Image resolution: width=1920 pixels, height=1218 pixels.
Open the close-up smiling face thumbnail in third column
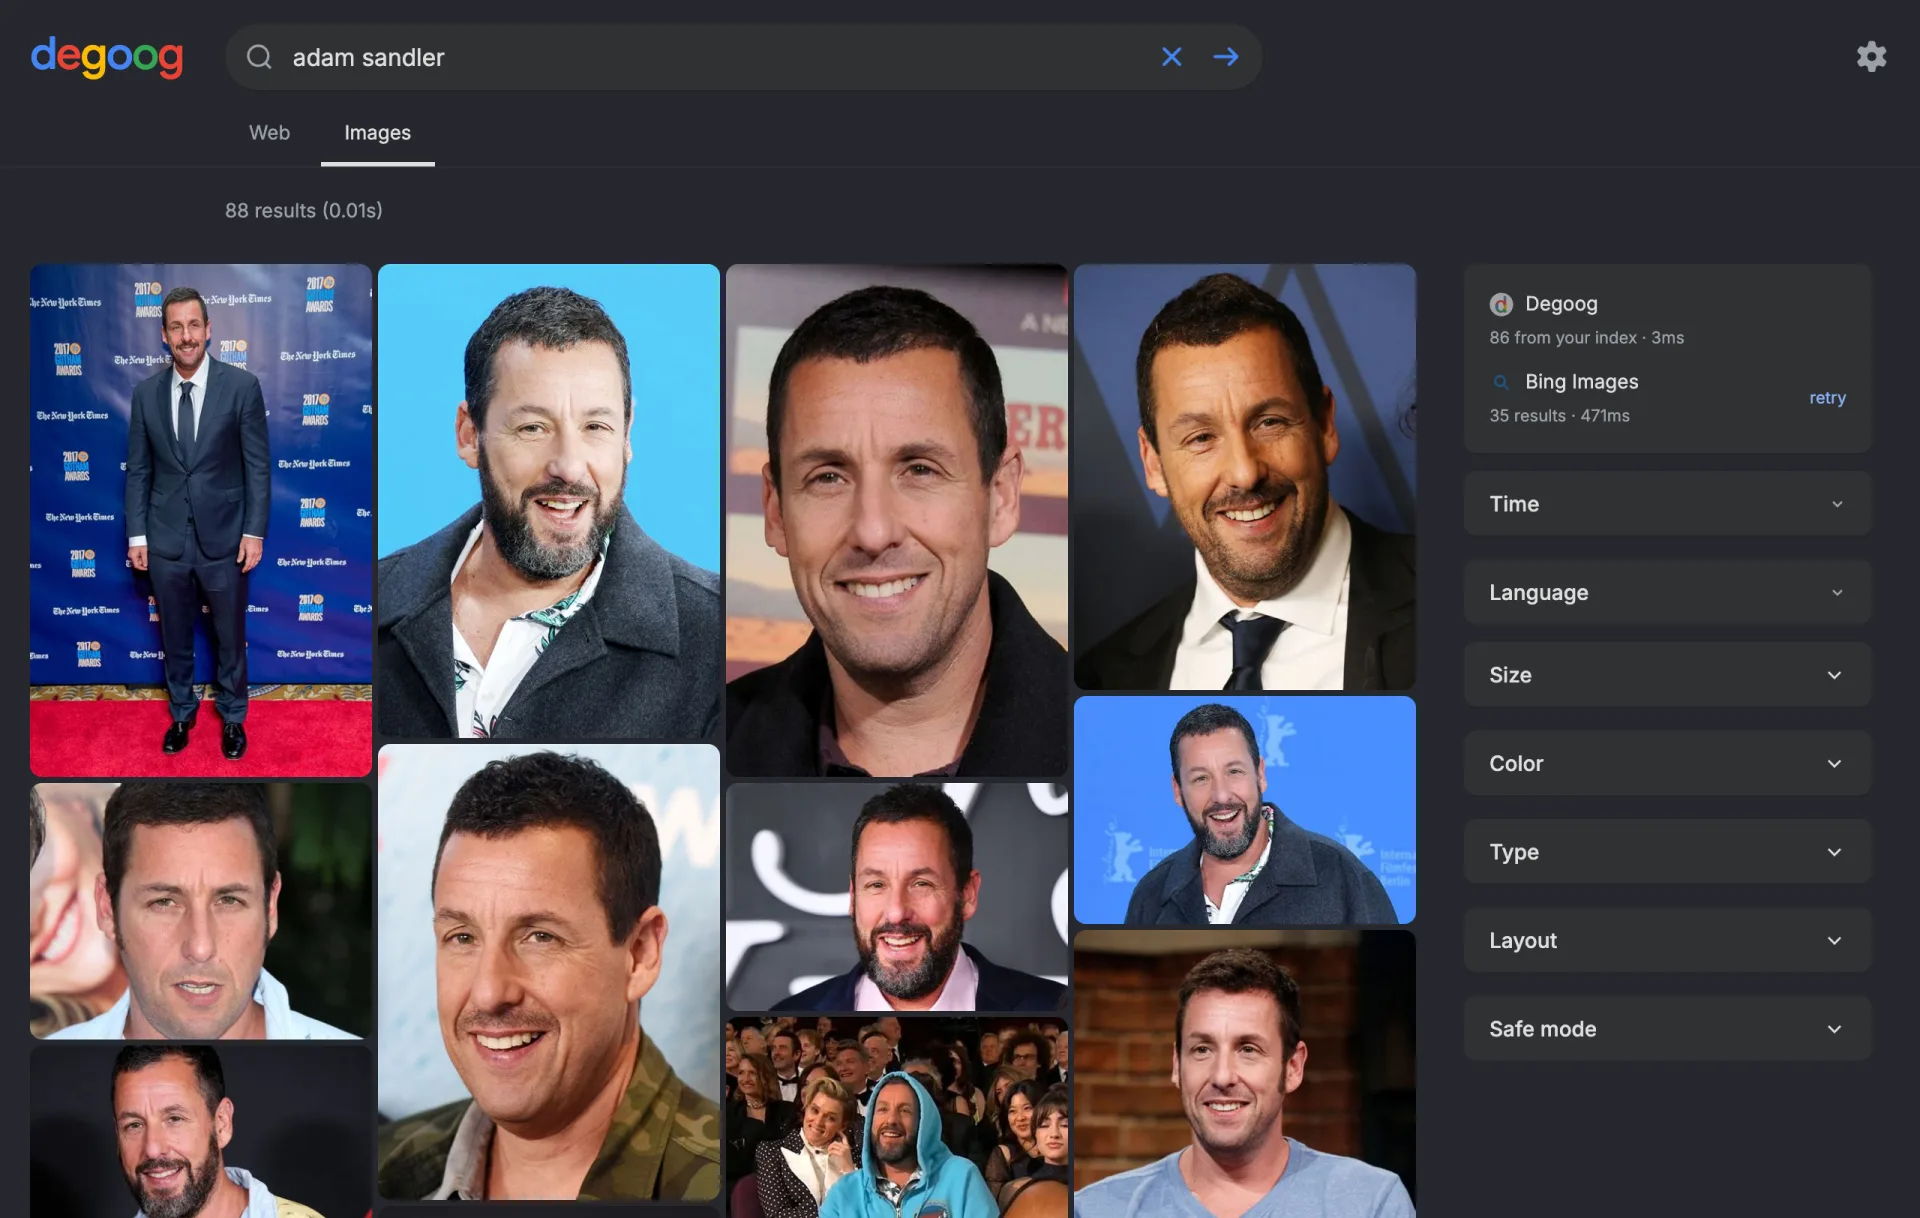pos(897,520)
